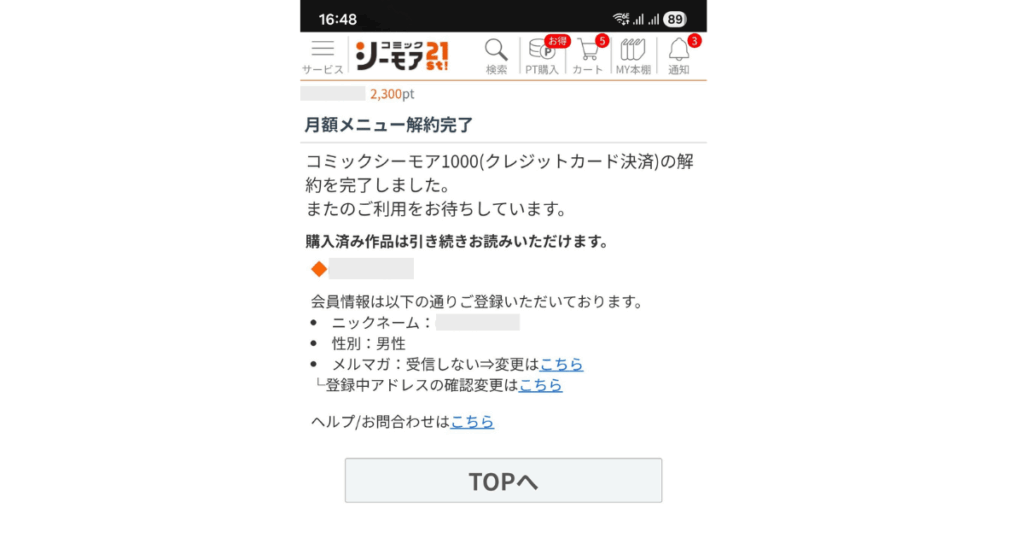Click the 2,300pt points balance
The height and width of the screenshot is (538, 1024).
point(392,94)
